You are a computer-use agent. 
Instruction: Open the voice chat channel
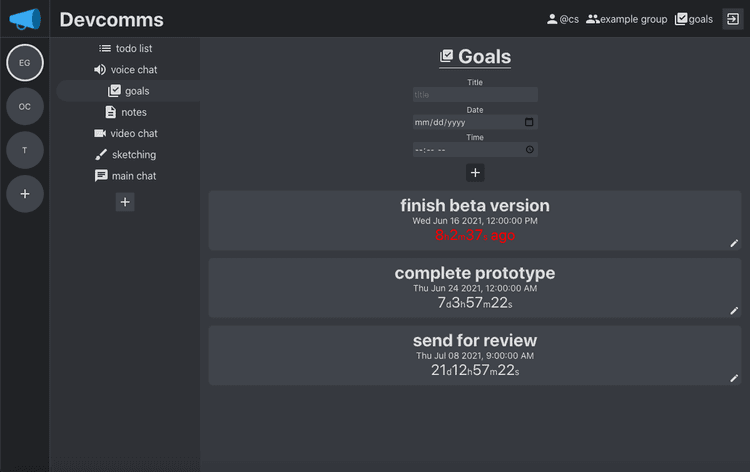[x=125, y=70]
